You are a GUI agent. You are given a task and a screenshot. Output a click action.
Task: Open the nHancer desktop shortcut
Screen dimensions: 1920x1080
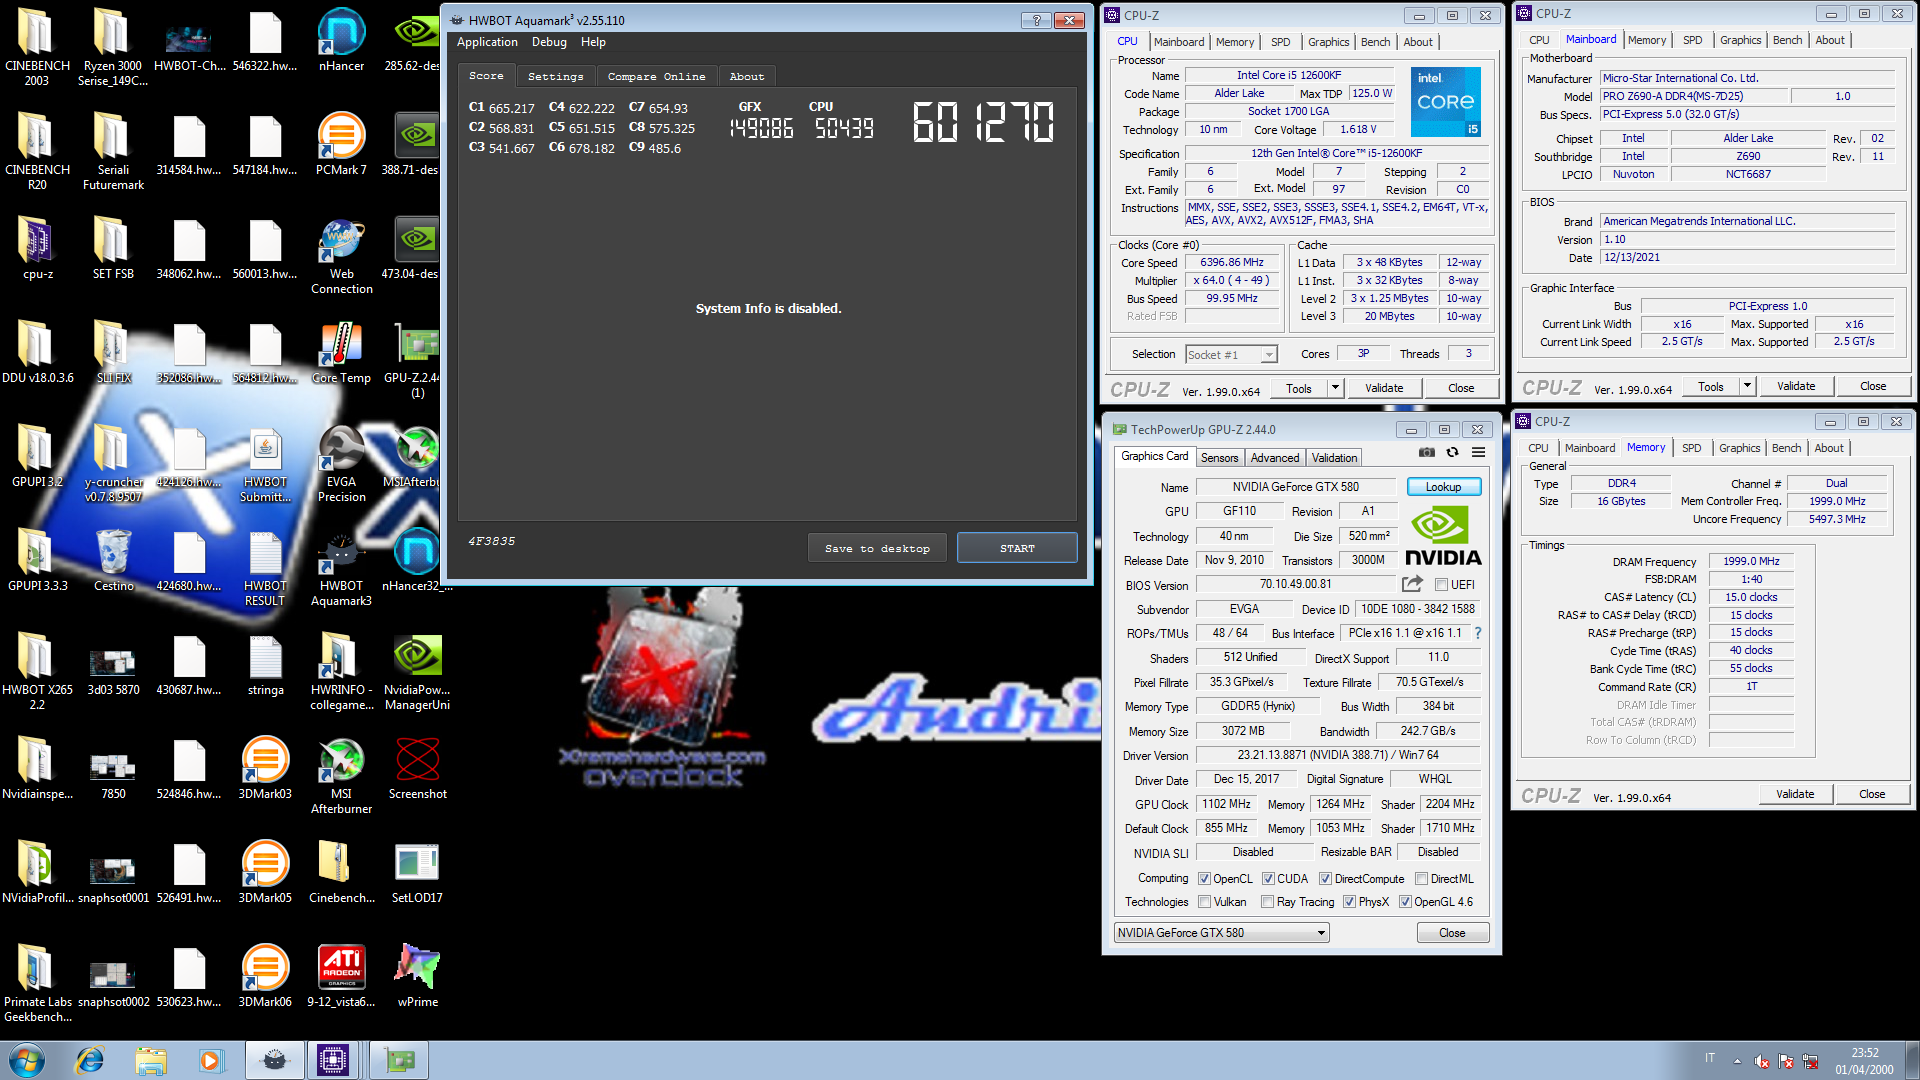[341, 40]
